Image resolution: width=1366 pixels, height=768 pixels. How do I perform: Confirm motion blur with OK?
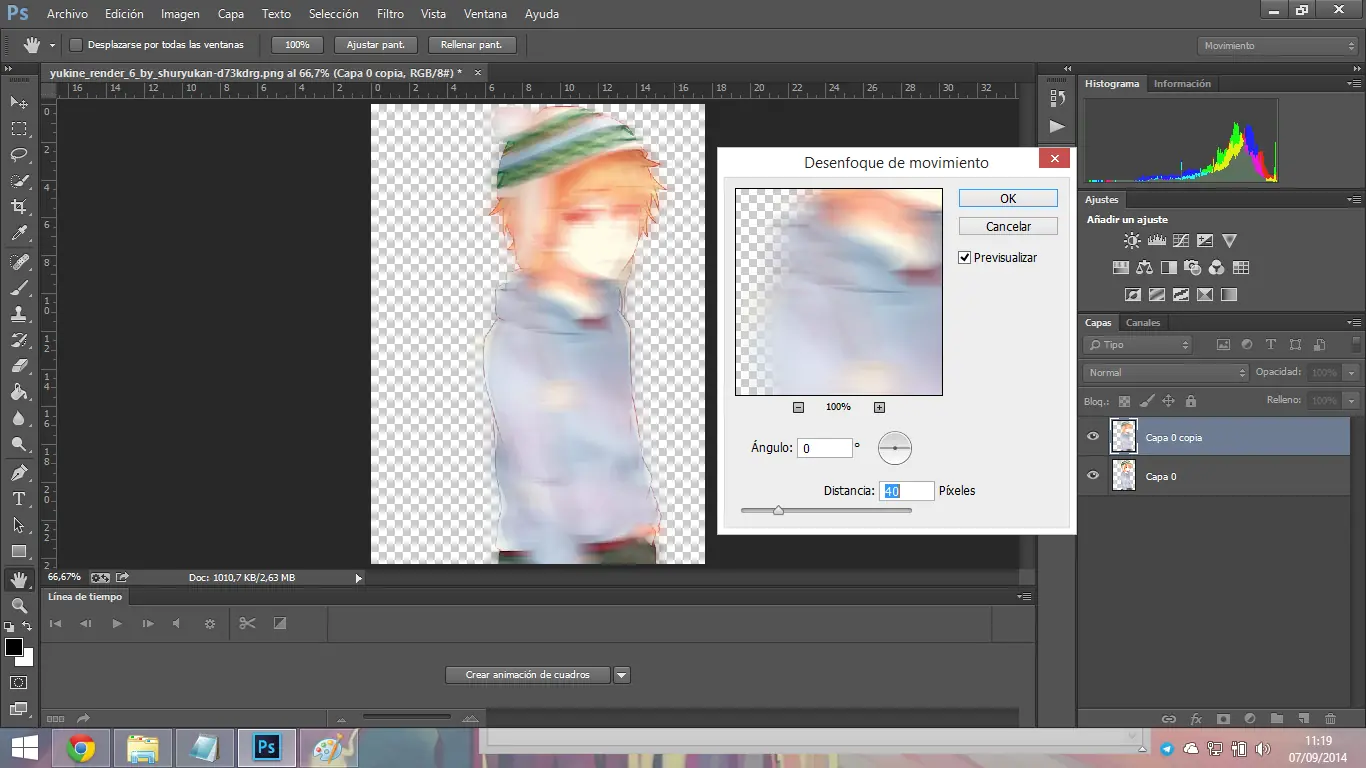pyautogui.click(x=1008, y=198)
